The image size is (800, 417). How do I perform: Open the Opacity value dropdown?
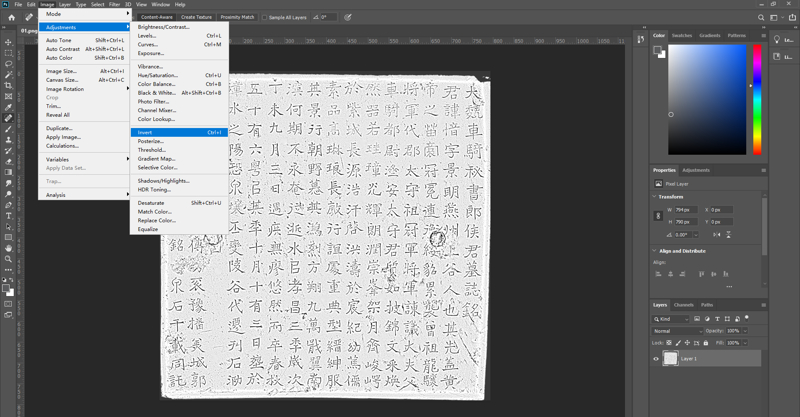(x=745, y=331)
